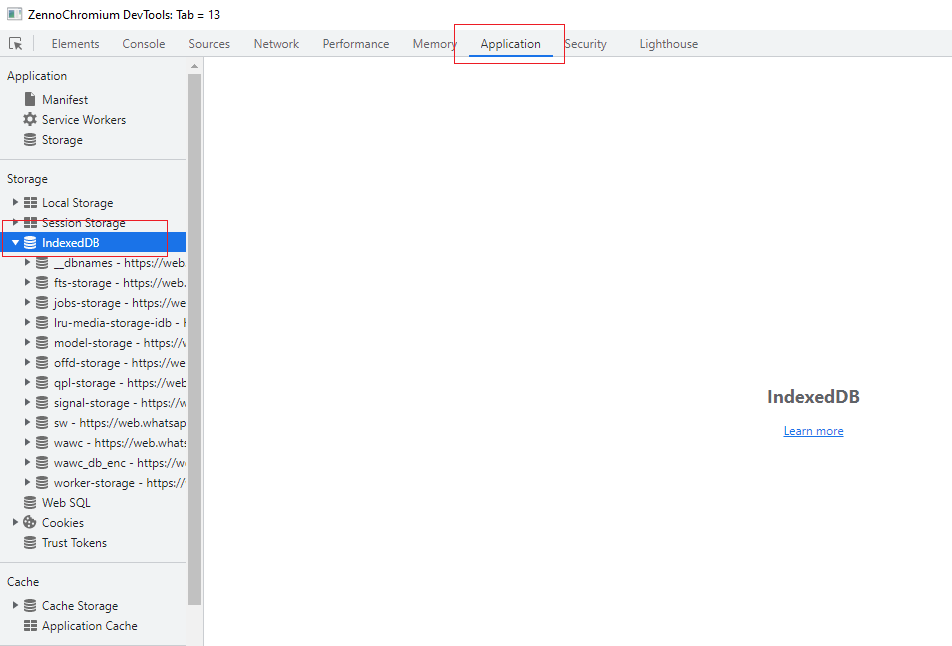
Task: Click the Application Cache grid icon
Action: click(30, 625)
